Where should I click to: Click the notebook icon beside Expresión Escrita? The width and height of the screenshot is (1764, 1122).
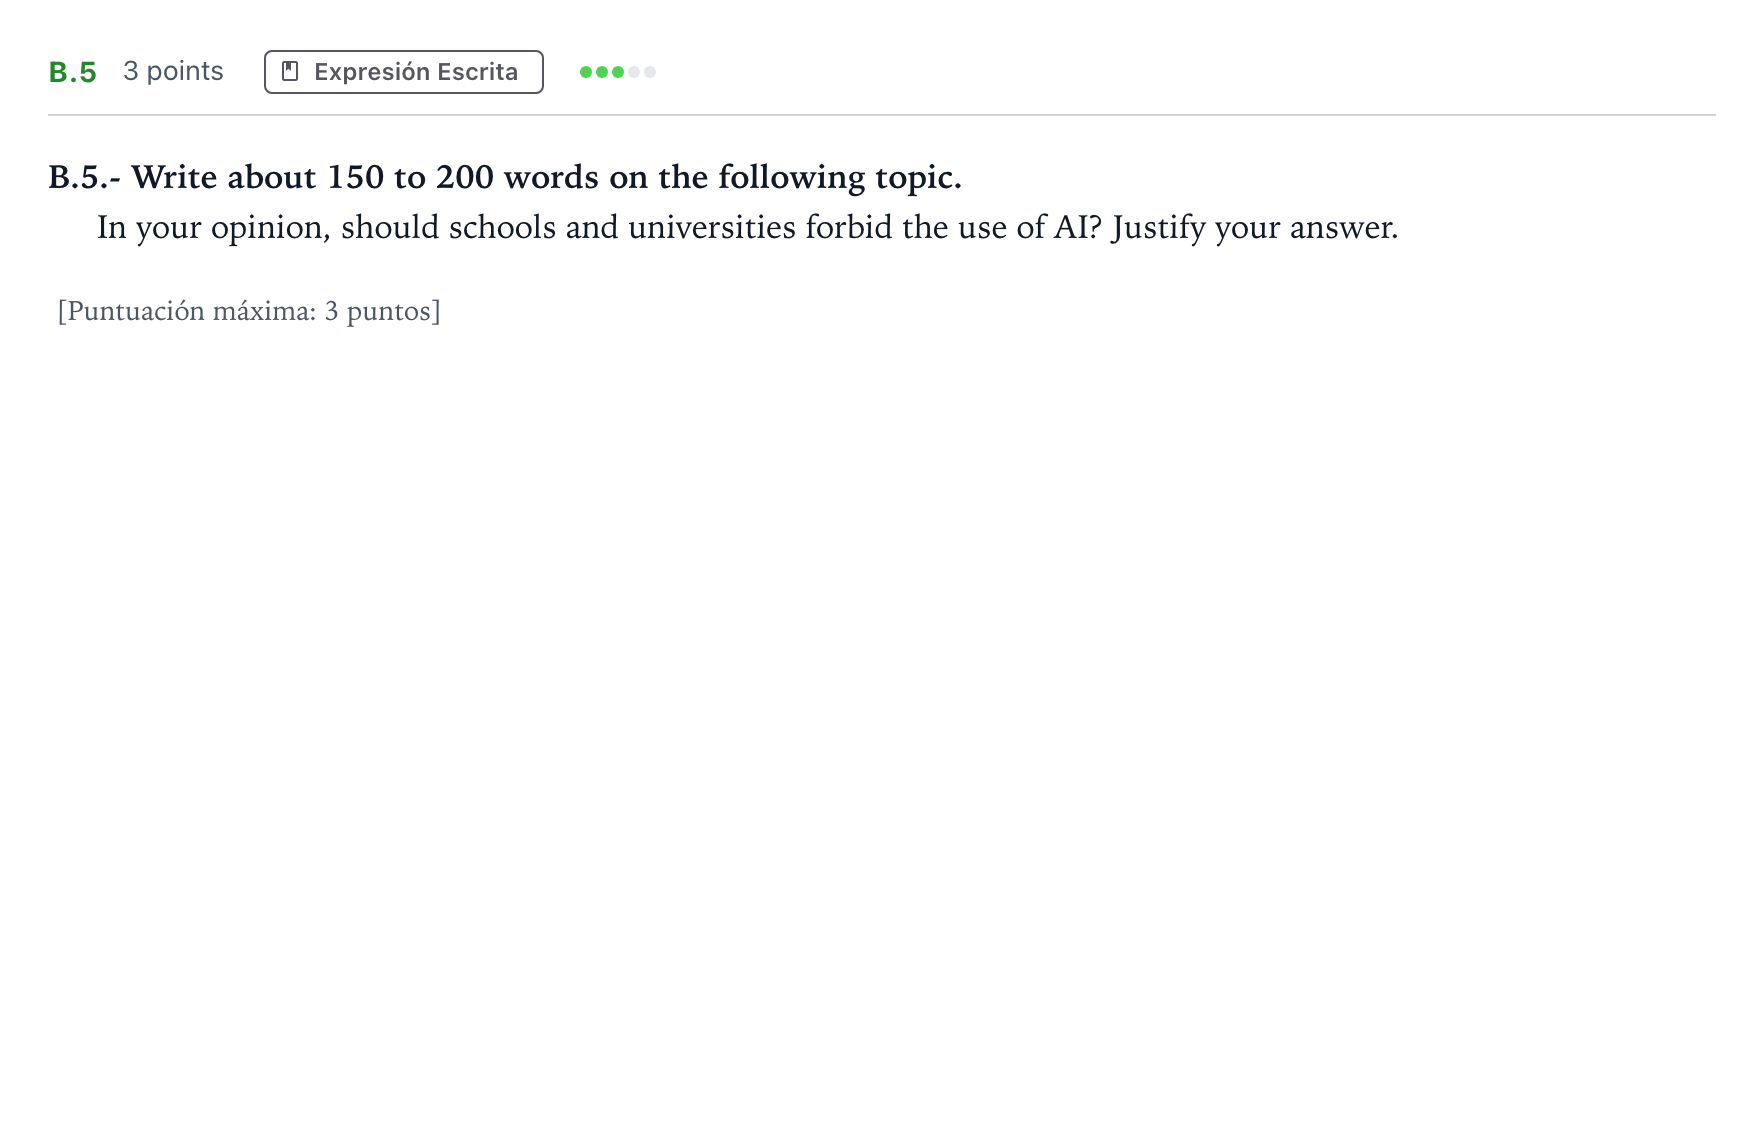click(290, 71)
